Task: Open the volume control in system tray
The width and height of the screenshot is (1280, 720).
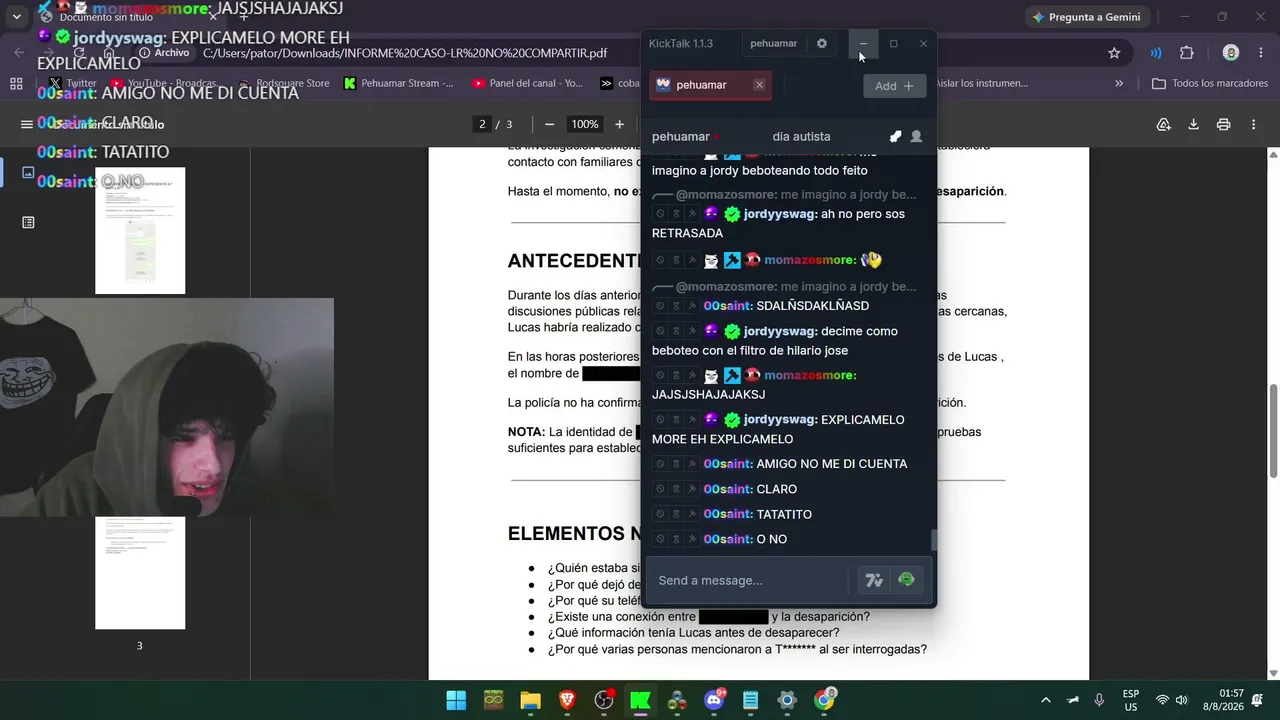Action: tap(1181, 700)
